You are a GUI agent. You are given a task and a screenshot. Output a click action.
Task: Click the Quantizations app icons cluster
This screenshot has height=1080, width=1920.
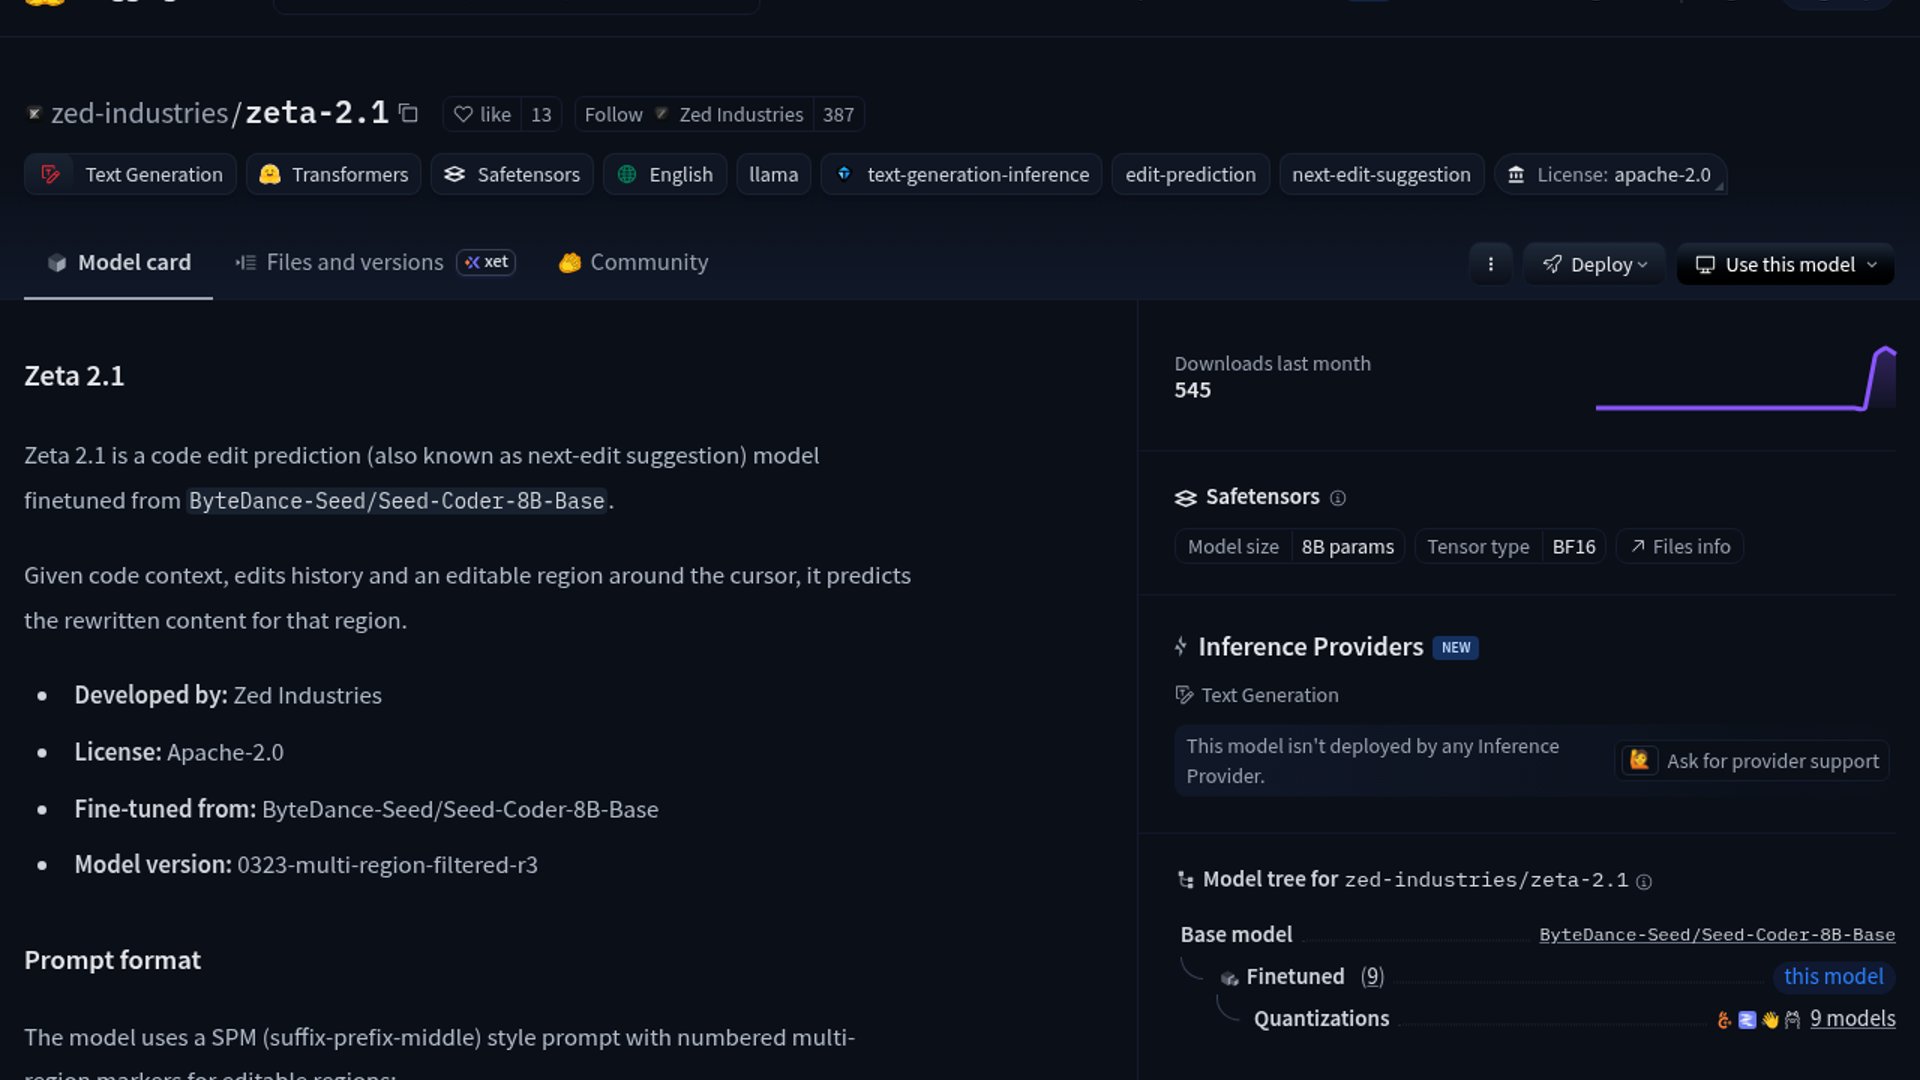coord(1759,1019)
